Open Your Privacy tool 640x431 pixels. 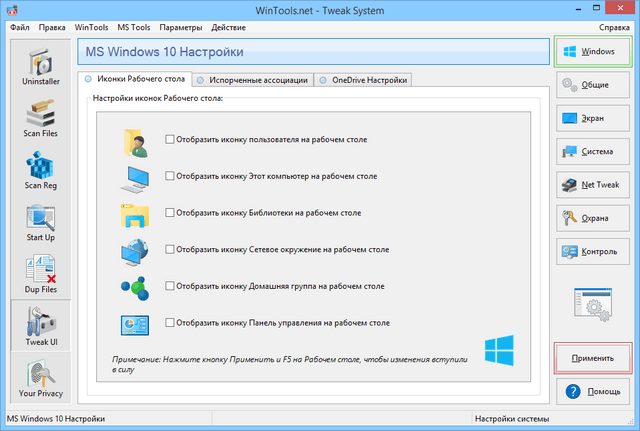pos(39,380)
